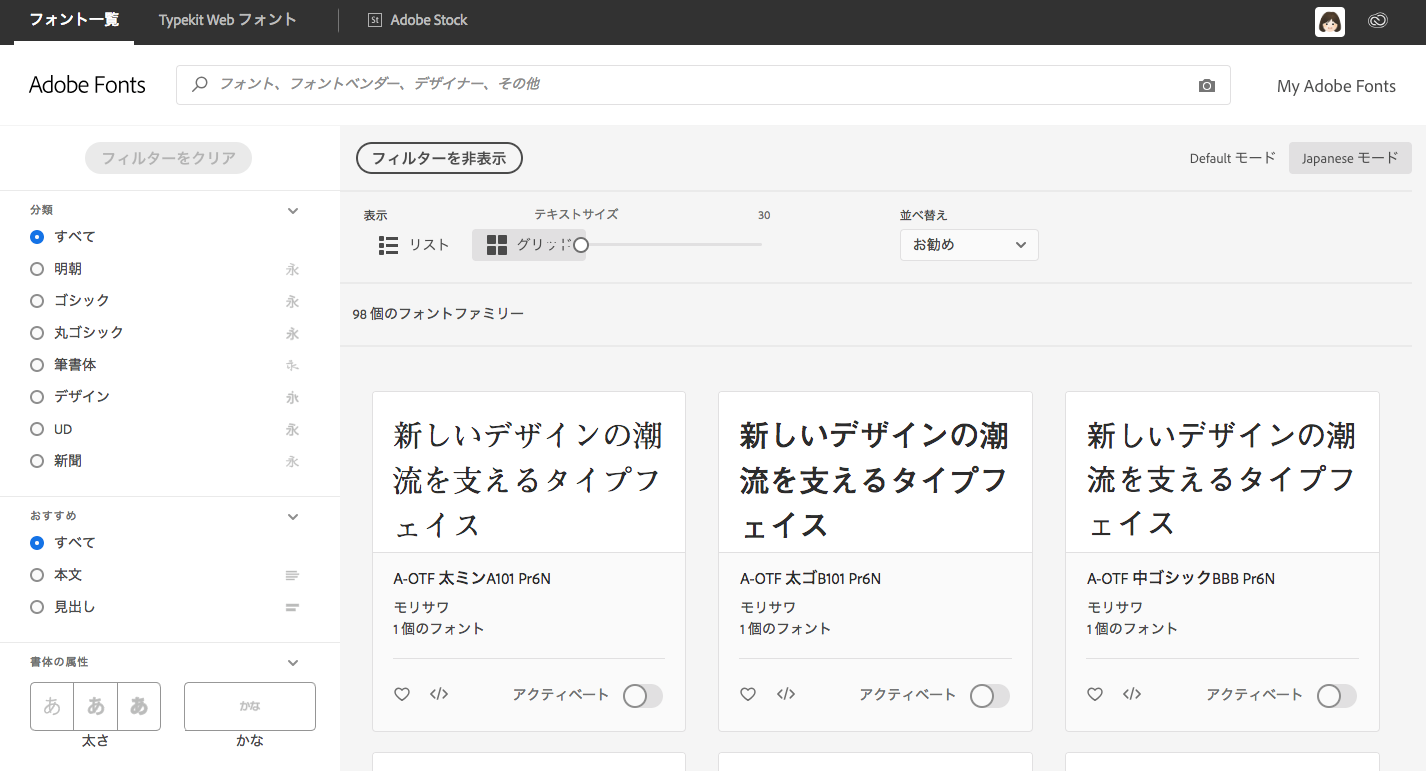Collapse 書体の属性 filter section

tap(293, 662)
